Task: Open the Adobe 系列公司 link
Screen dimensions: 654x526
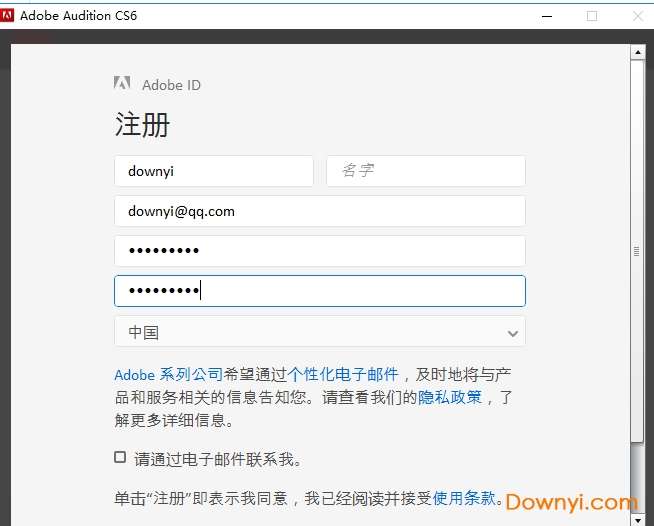Action: tap(169, 375)
